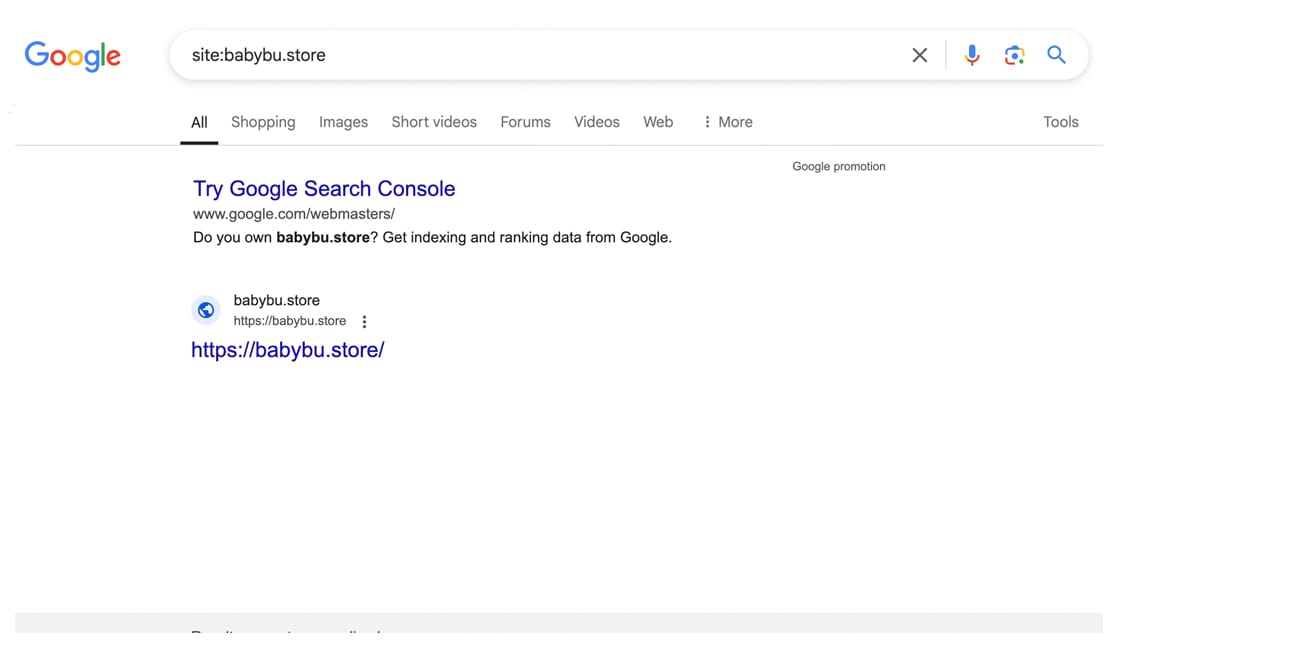Switch to the Shopping tab
This screenshot has width=1291, height=658.
pyautogui.click(x=263, y=122)
